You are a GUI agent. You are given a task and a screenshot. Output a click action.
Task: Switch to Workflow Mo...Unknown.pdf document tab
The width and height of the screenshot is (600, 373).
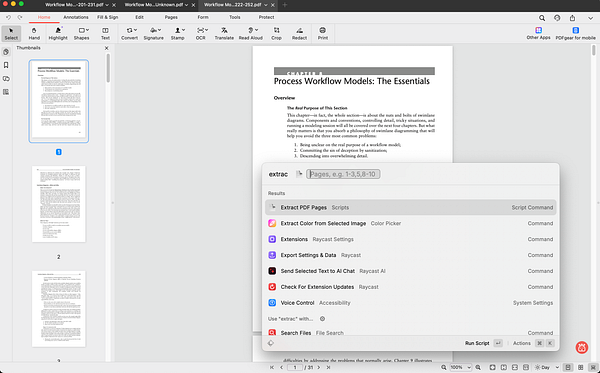click(x=154, y=5)
